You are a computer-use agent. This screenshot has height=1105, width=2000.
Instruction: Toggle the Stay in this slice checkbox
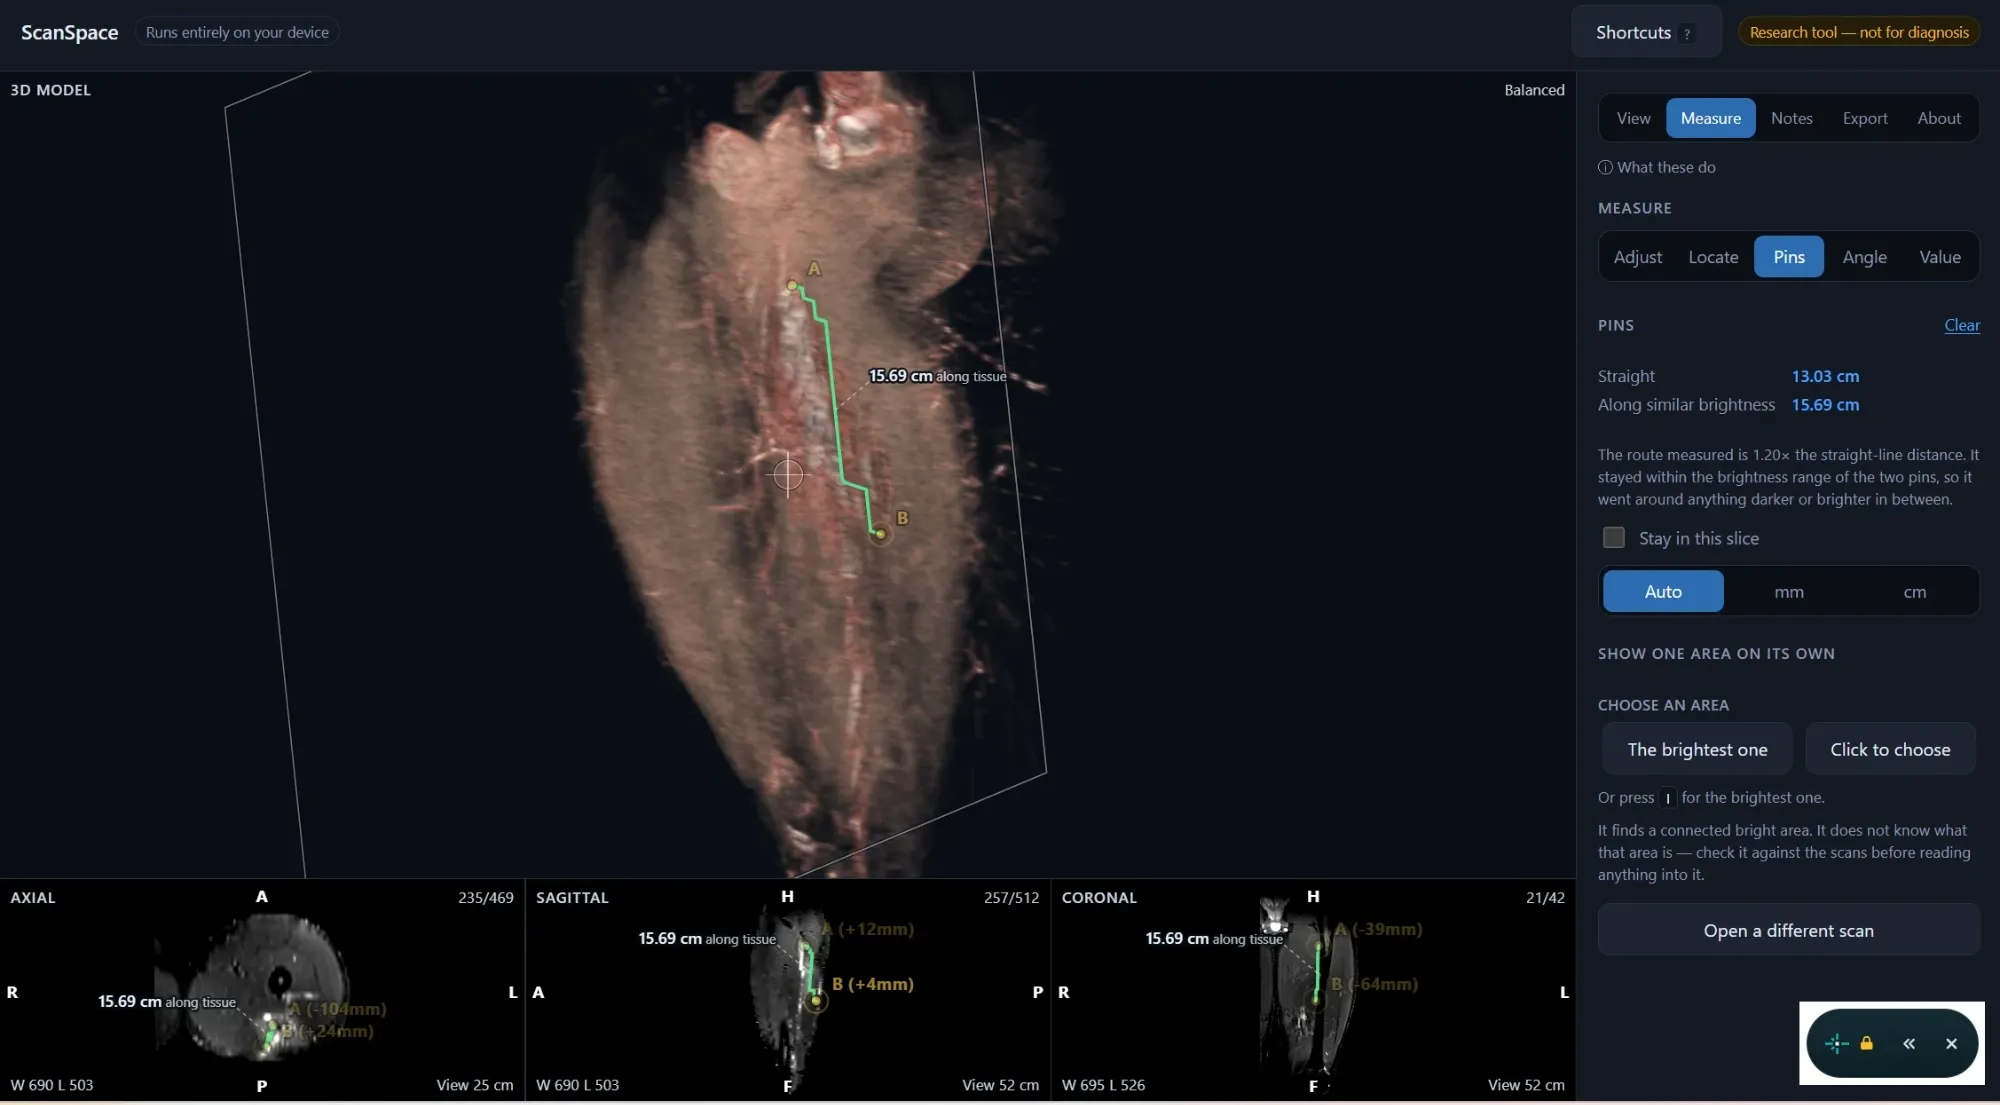[1614, 538]
